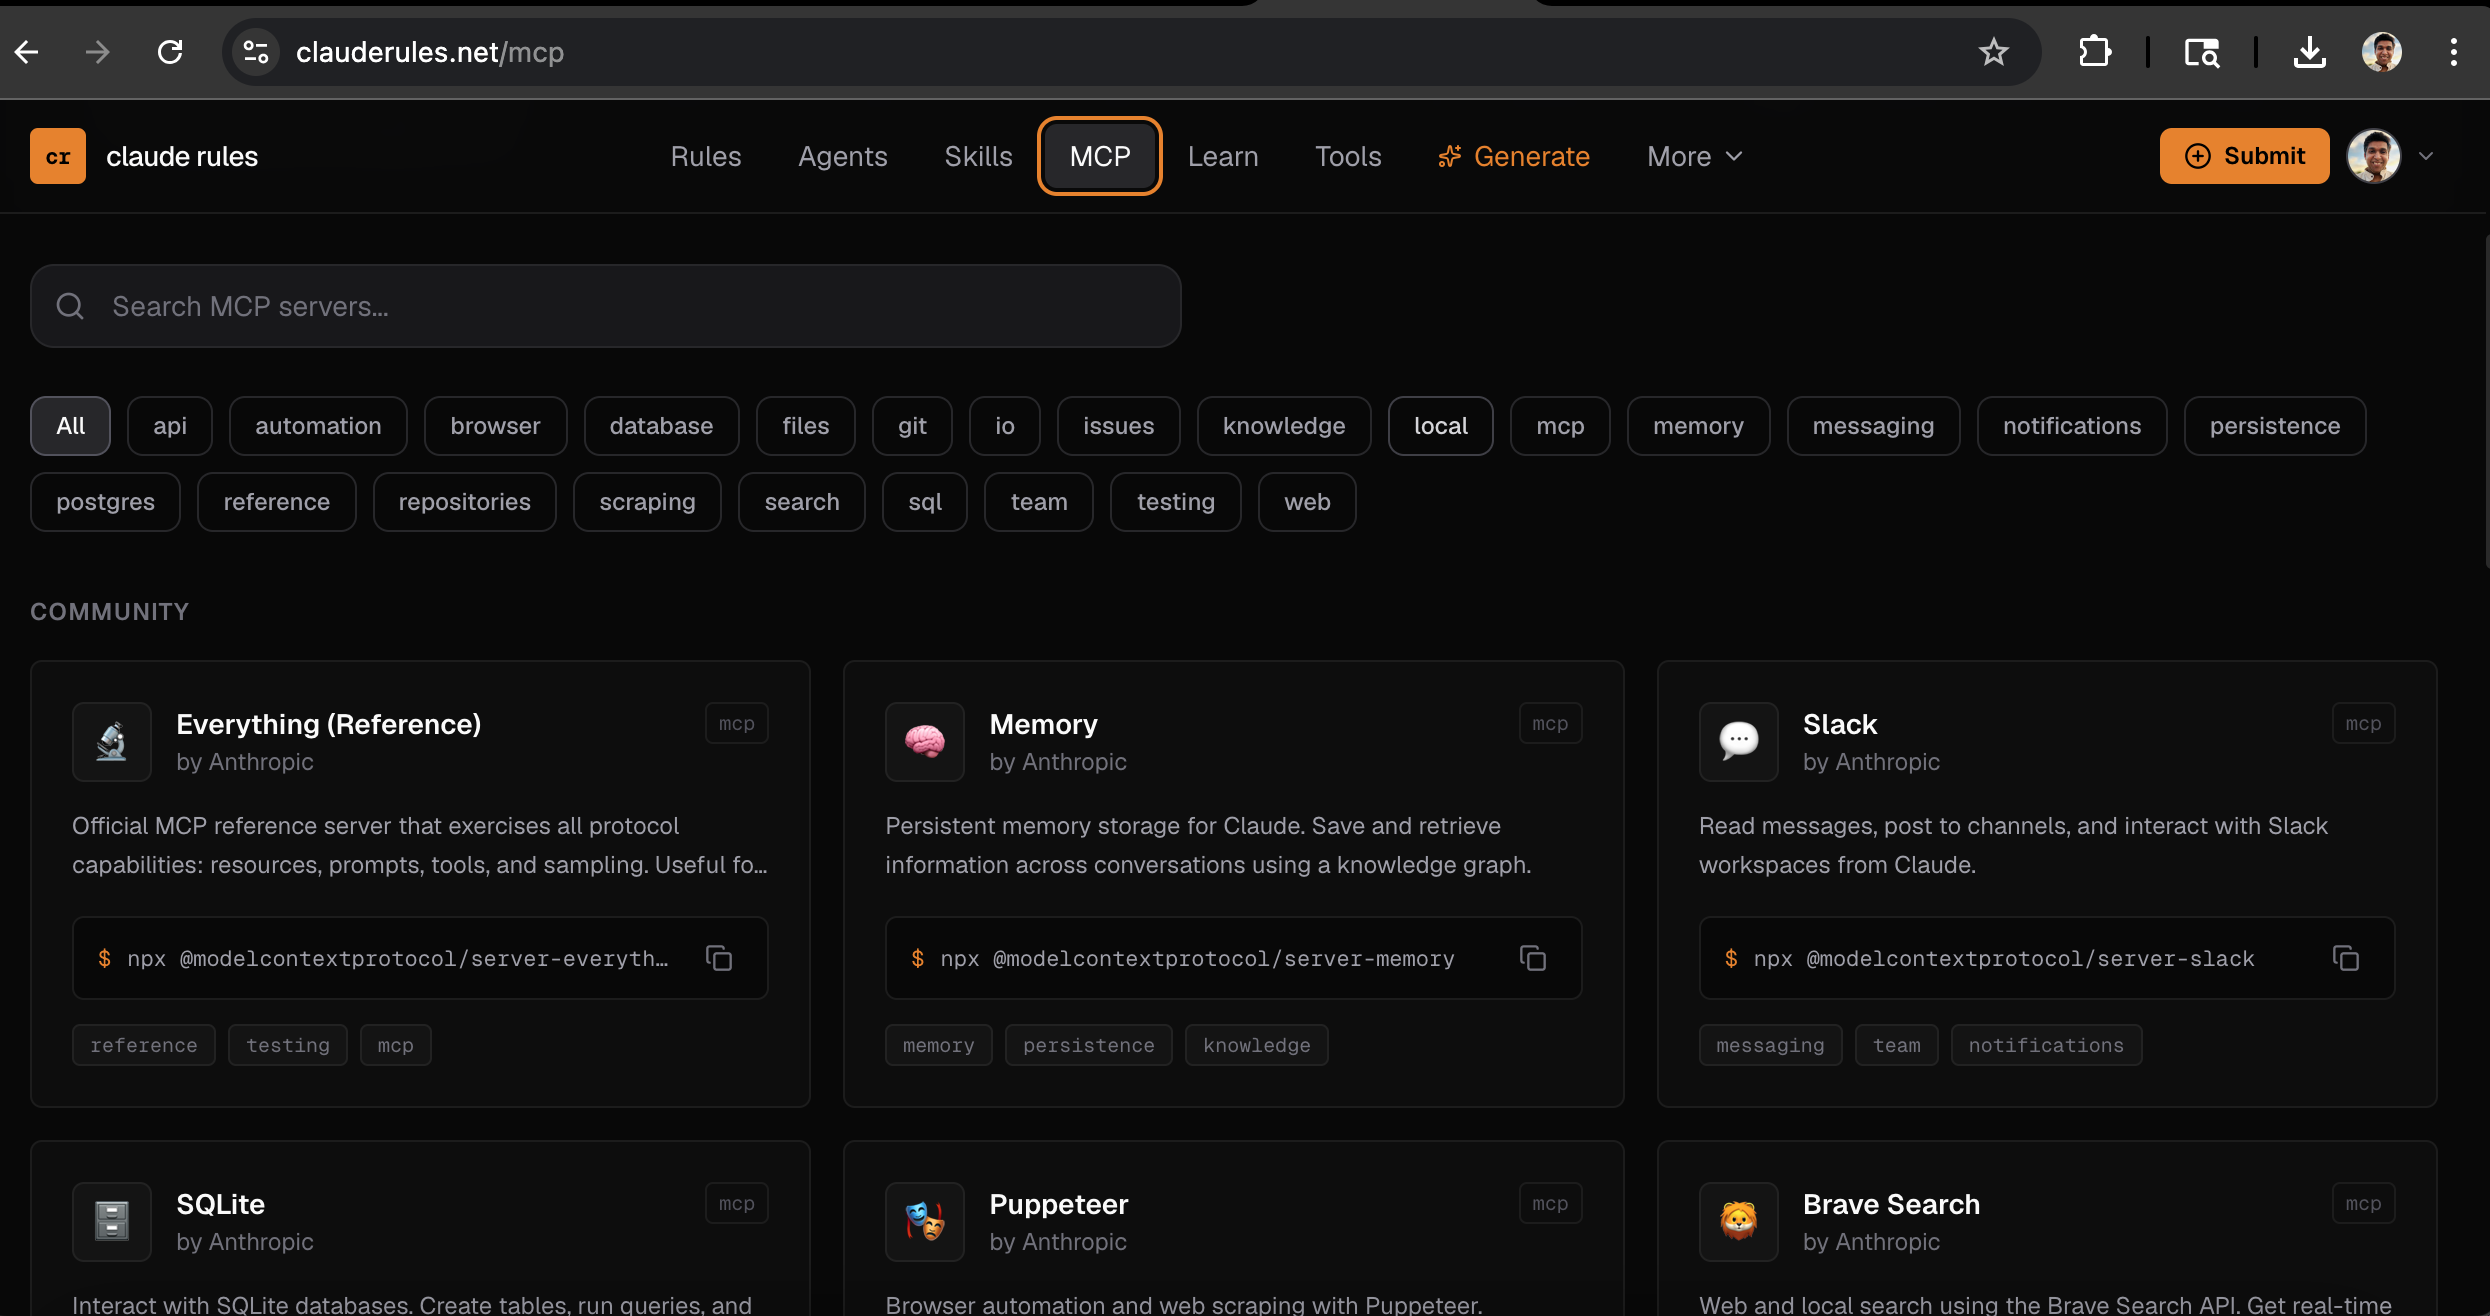Open Chrome three-dot menu

tap(2453, 52)
